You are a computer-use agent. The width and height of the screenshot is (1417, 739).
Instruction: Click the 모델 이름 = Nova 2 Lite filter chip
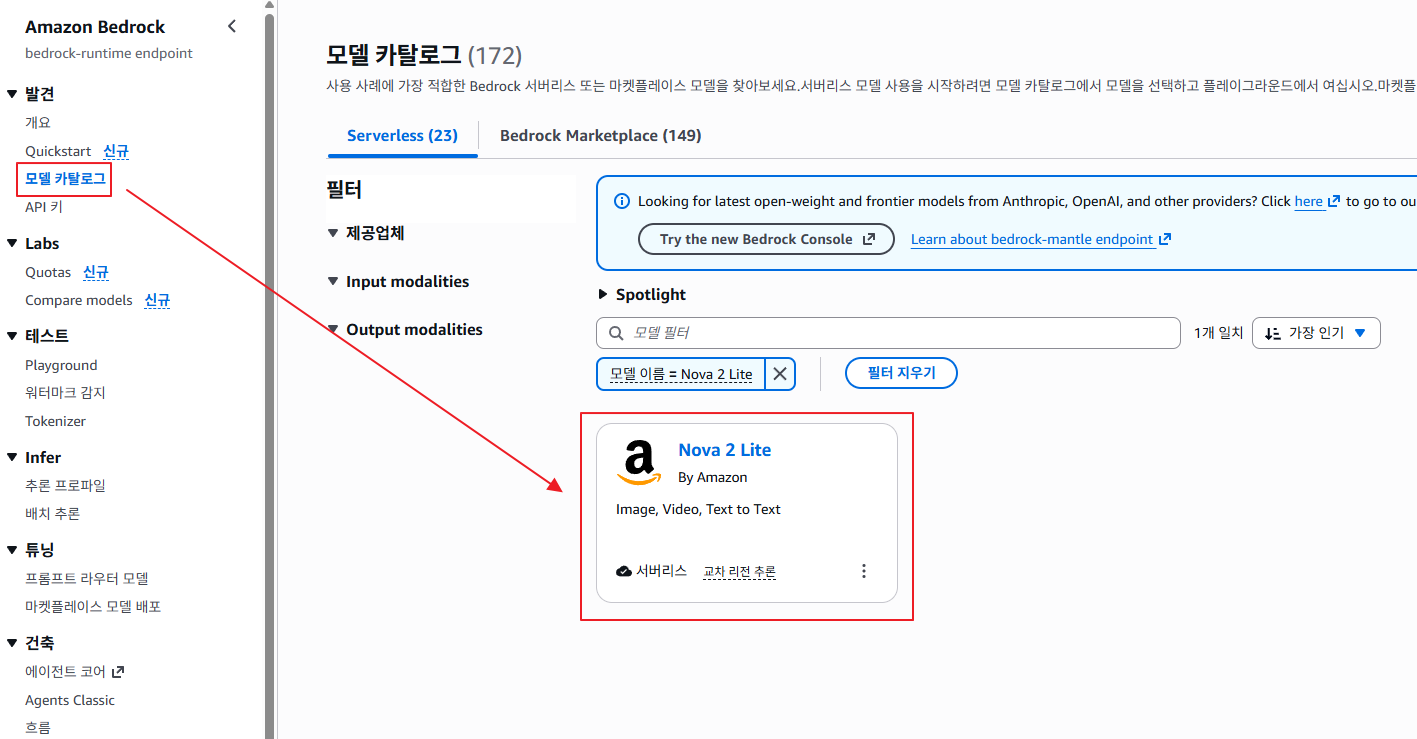tap(681, 374)
